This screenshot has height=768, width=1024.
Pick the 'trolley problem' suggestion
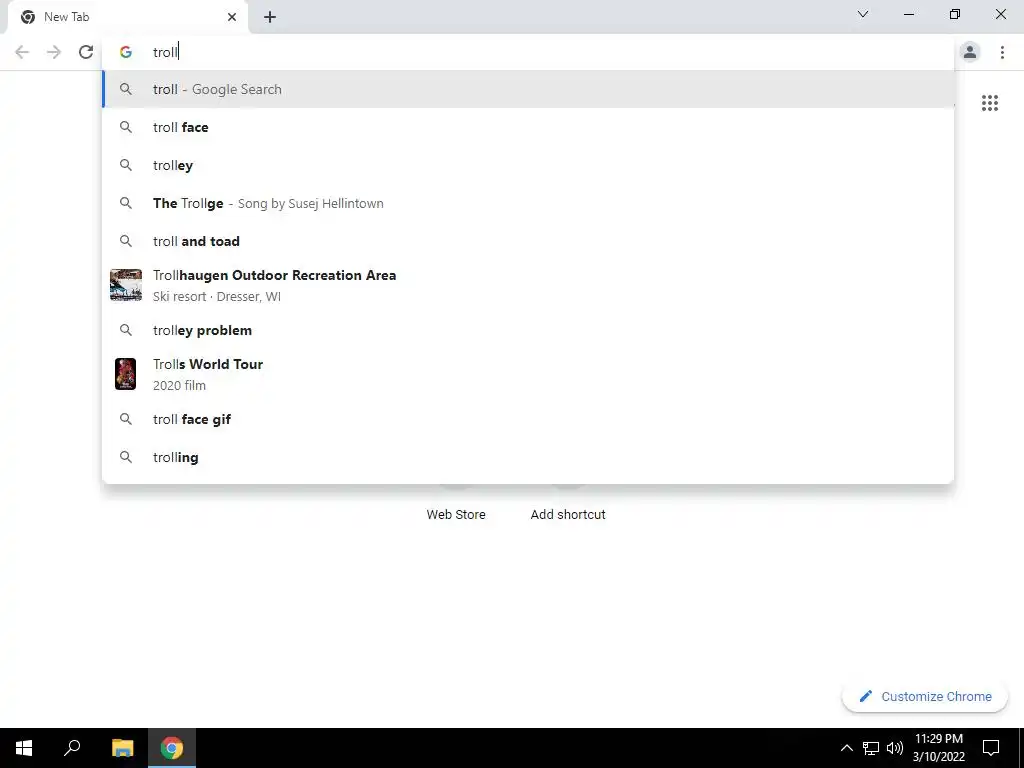(528, 330)
